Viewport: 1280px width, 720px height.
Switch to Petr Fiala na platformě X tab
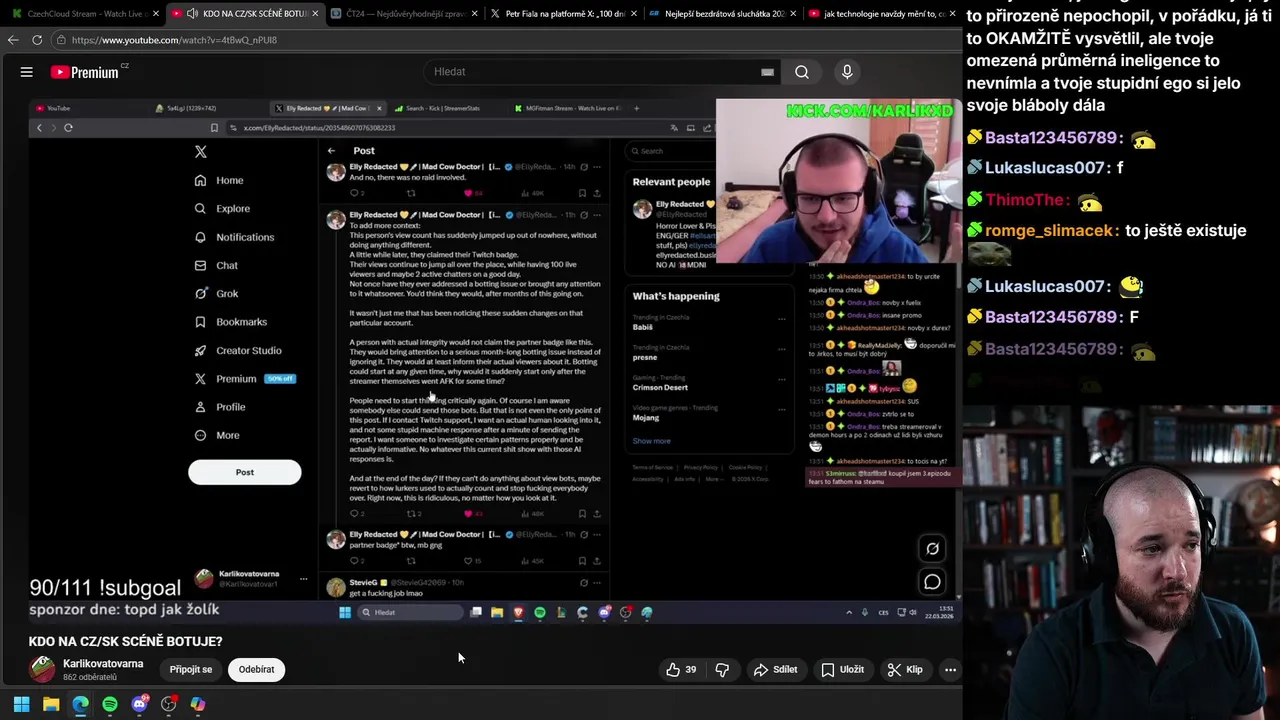563,14
